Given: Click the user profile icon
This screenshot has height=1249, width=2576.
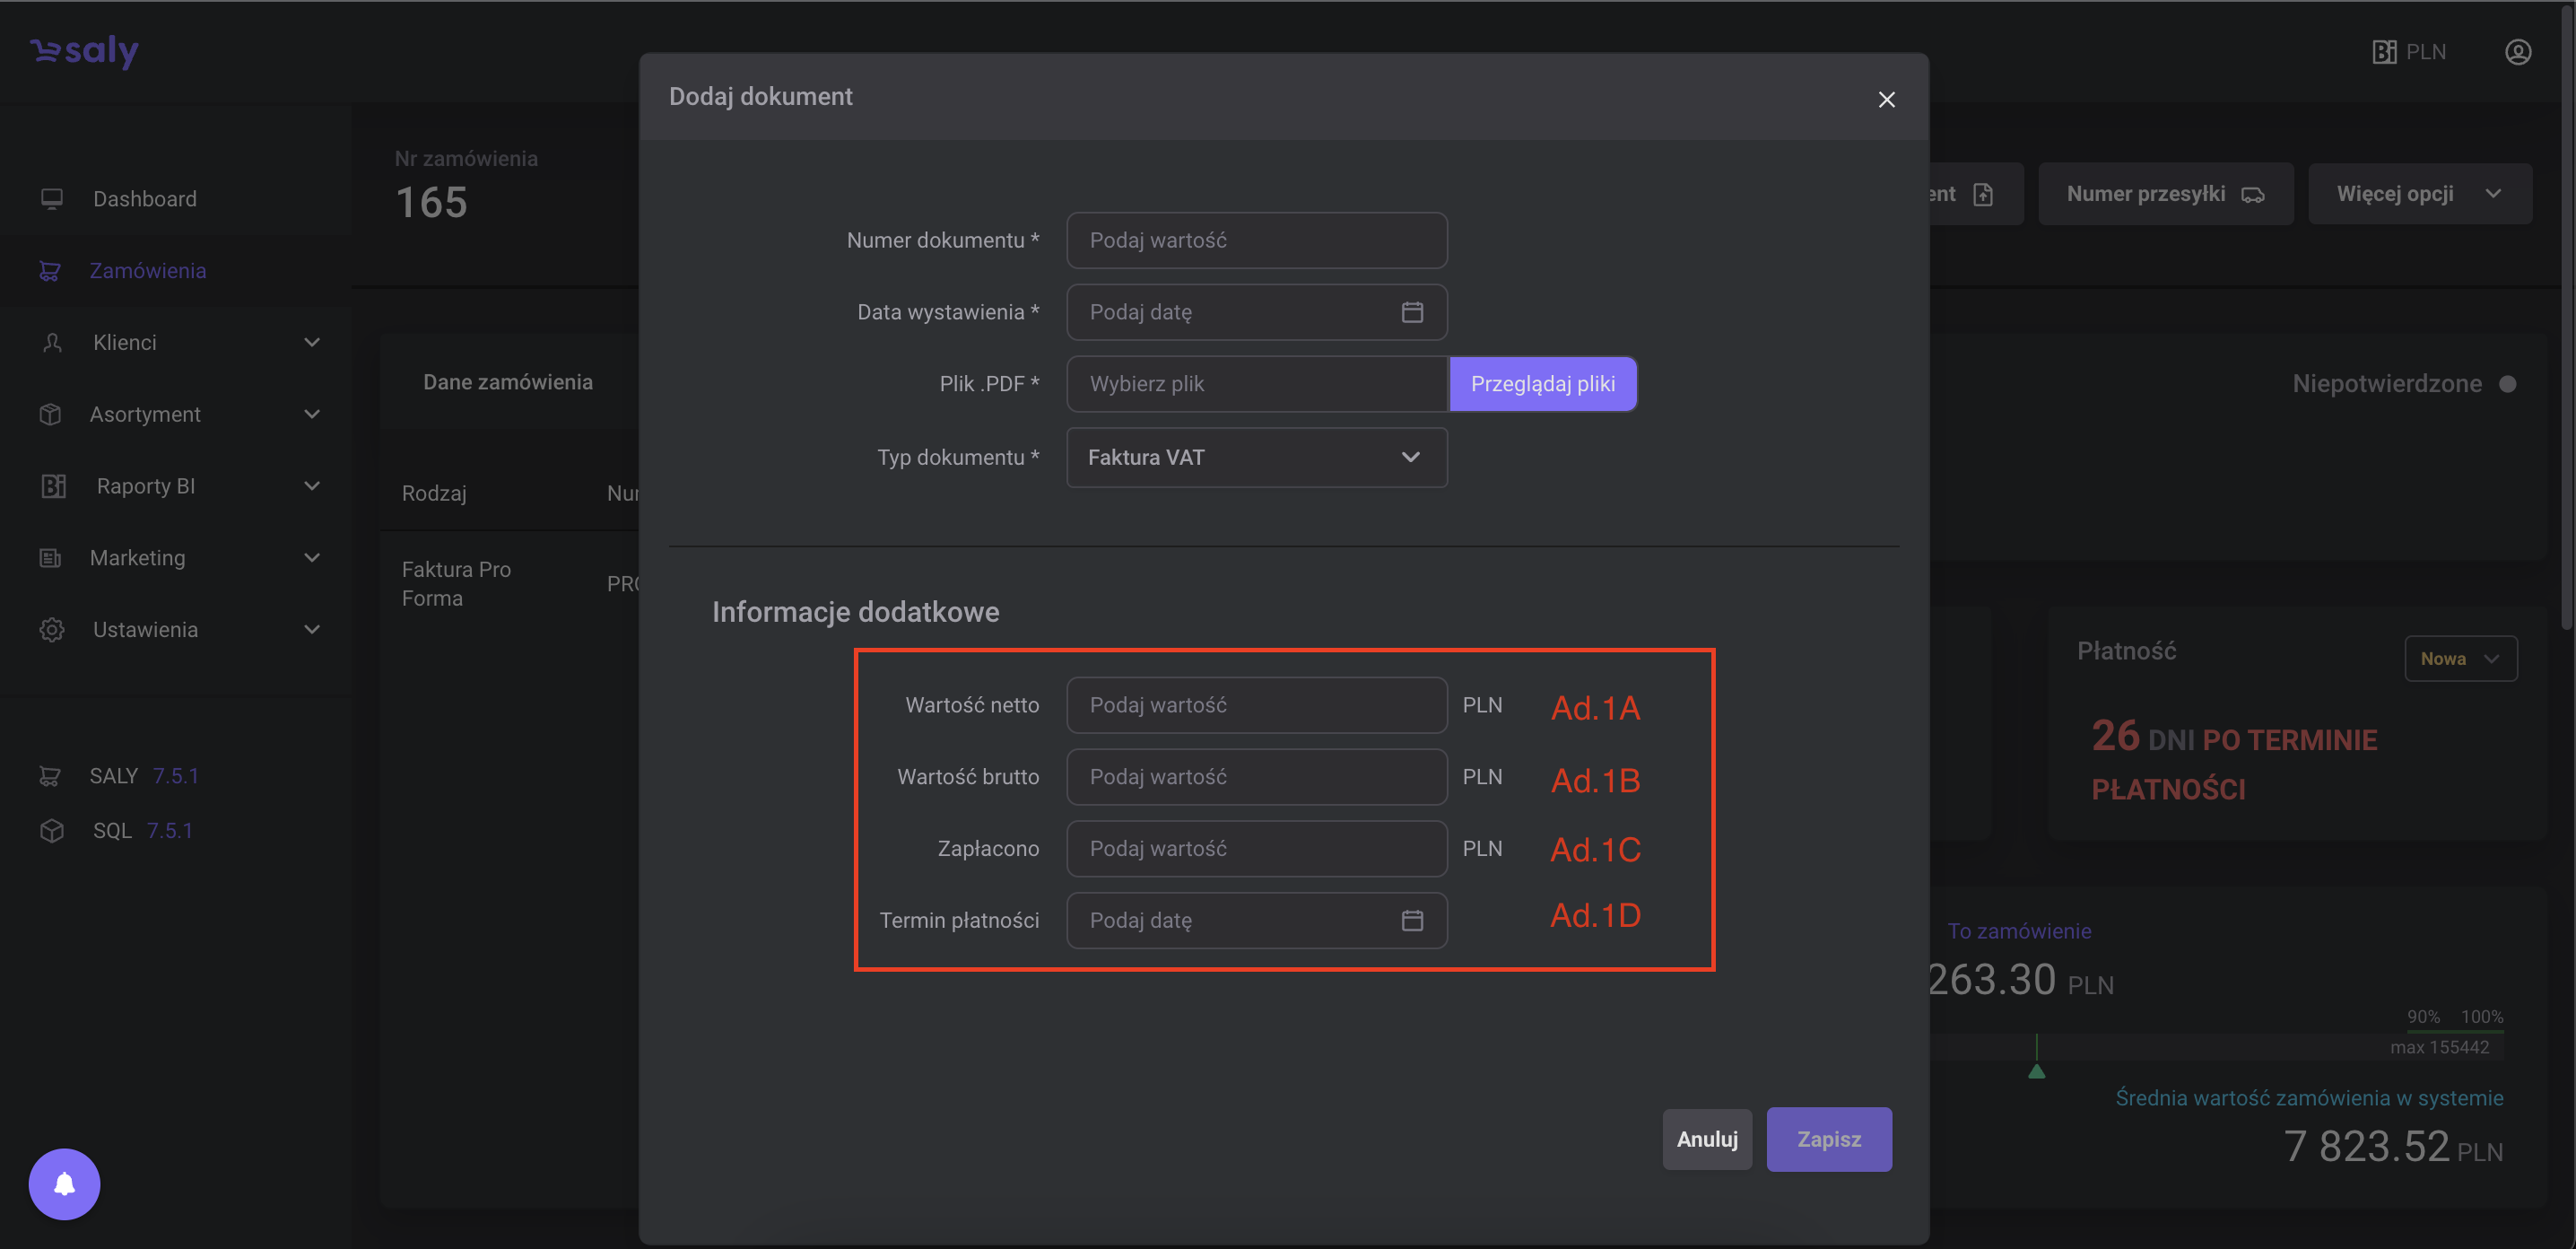Looking at the screenshot, I should (2517, 52).
